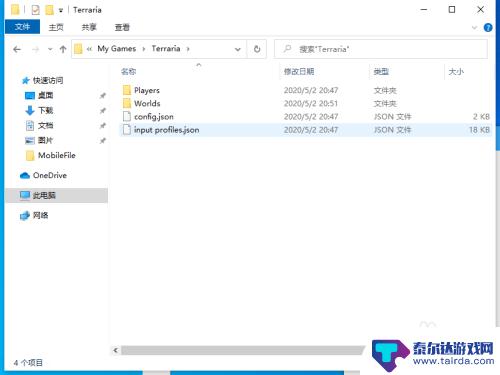Sort by the 修改日期 column header
Screen dimensions: 500x375
point(299,71)
